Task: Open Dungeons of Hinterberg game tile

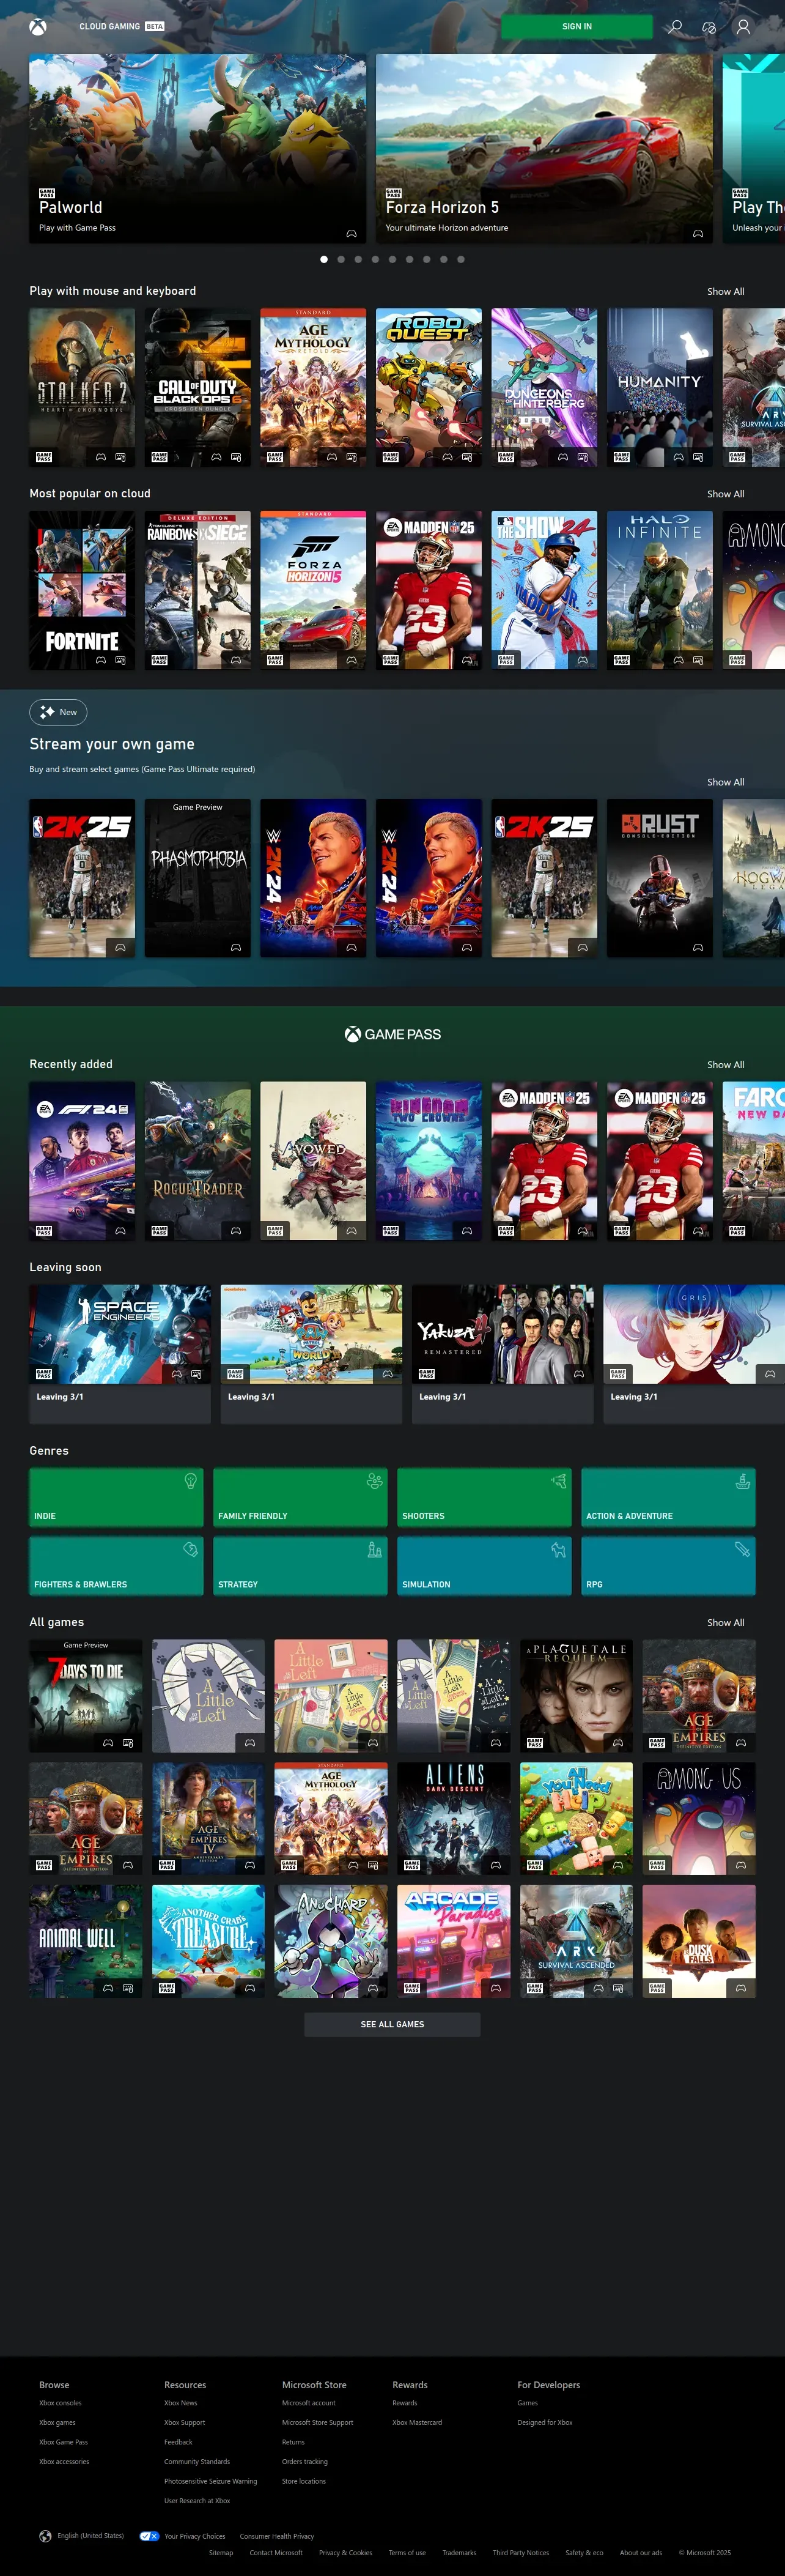Action: [x=544, y=387]
